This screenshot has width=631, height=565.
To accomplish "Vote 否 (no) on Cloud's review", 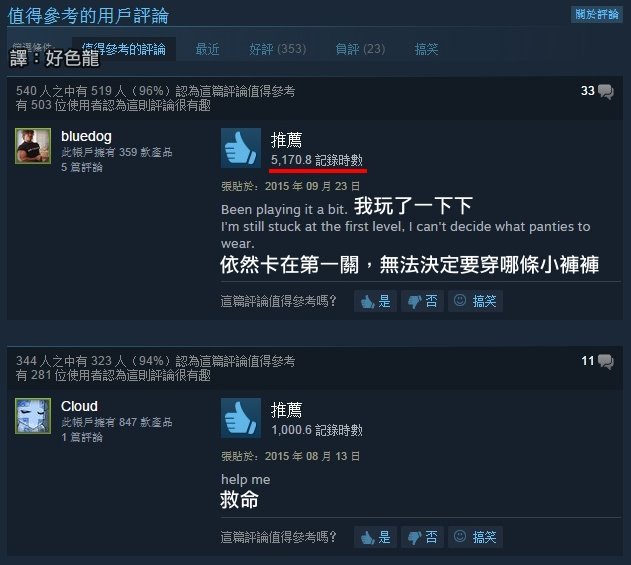I will point(423,537).
